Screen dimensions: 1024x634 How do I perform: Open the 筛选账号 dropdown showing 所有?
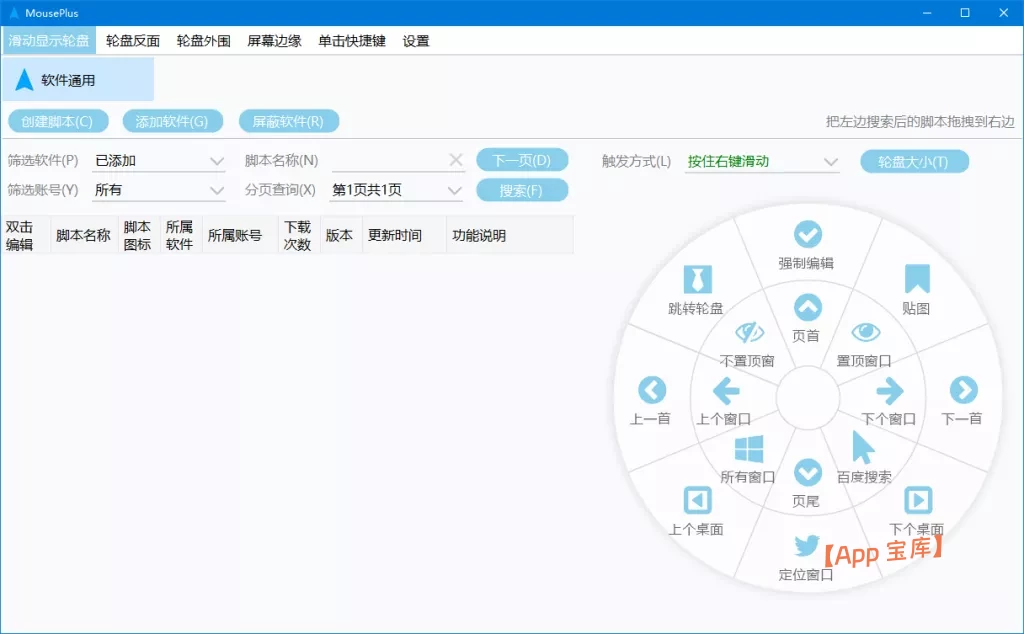pyautogui.click(x=158, y=190)
